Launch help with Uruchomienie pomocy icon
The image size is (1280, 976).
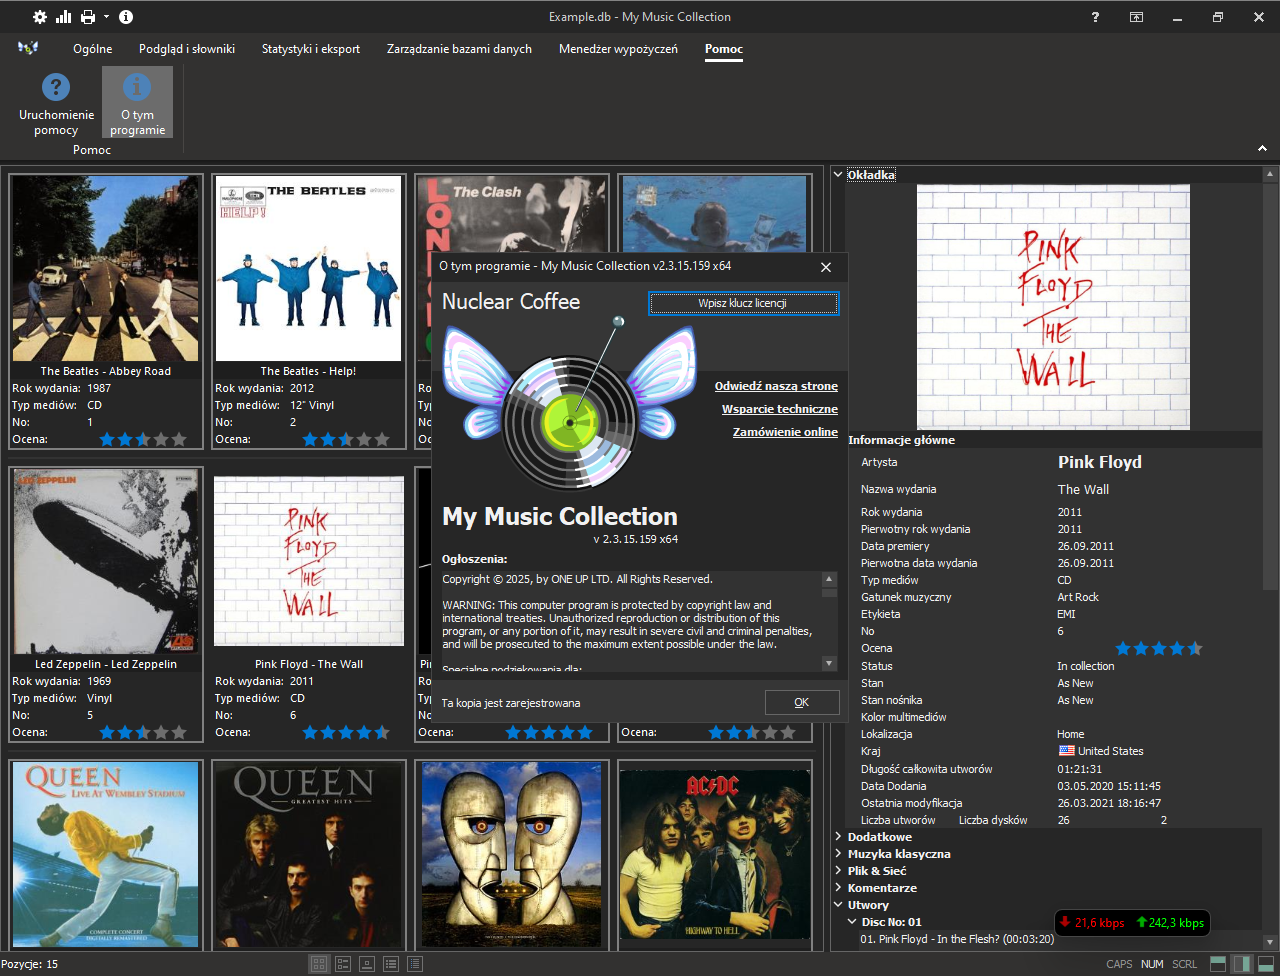click(56, 104)
